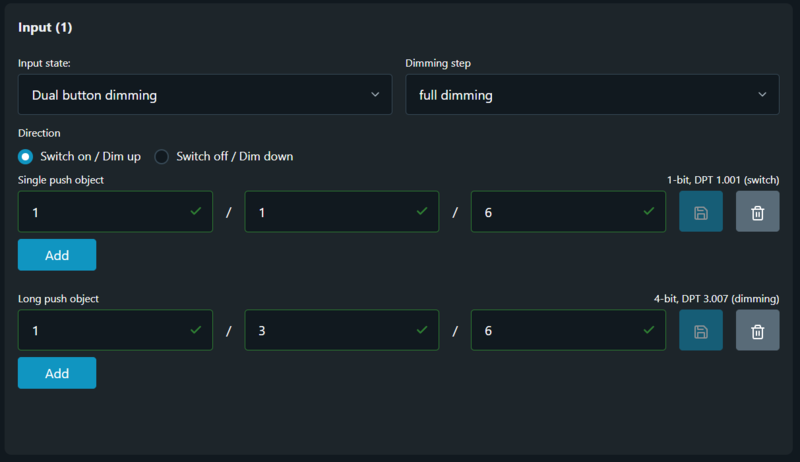Open the Dimming step dropdown
The width and height of the screenshot is (800, 462).
point(592,95)
